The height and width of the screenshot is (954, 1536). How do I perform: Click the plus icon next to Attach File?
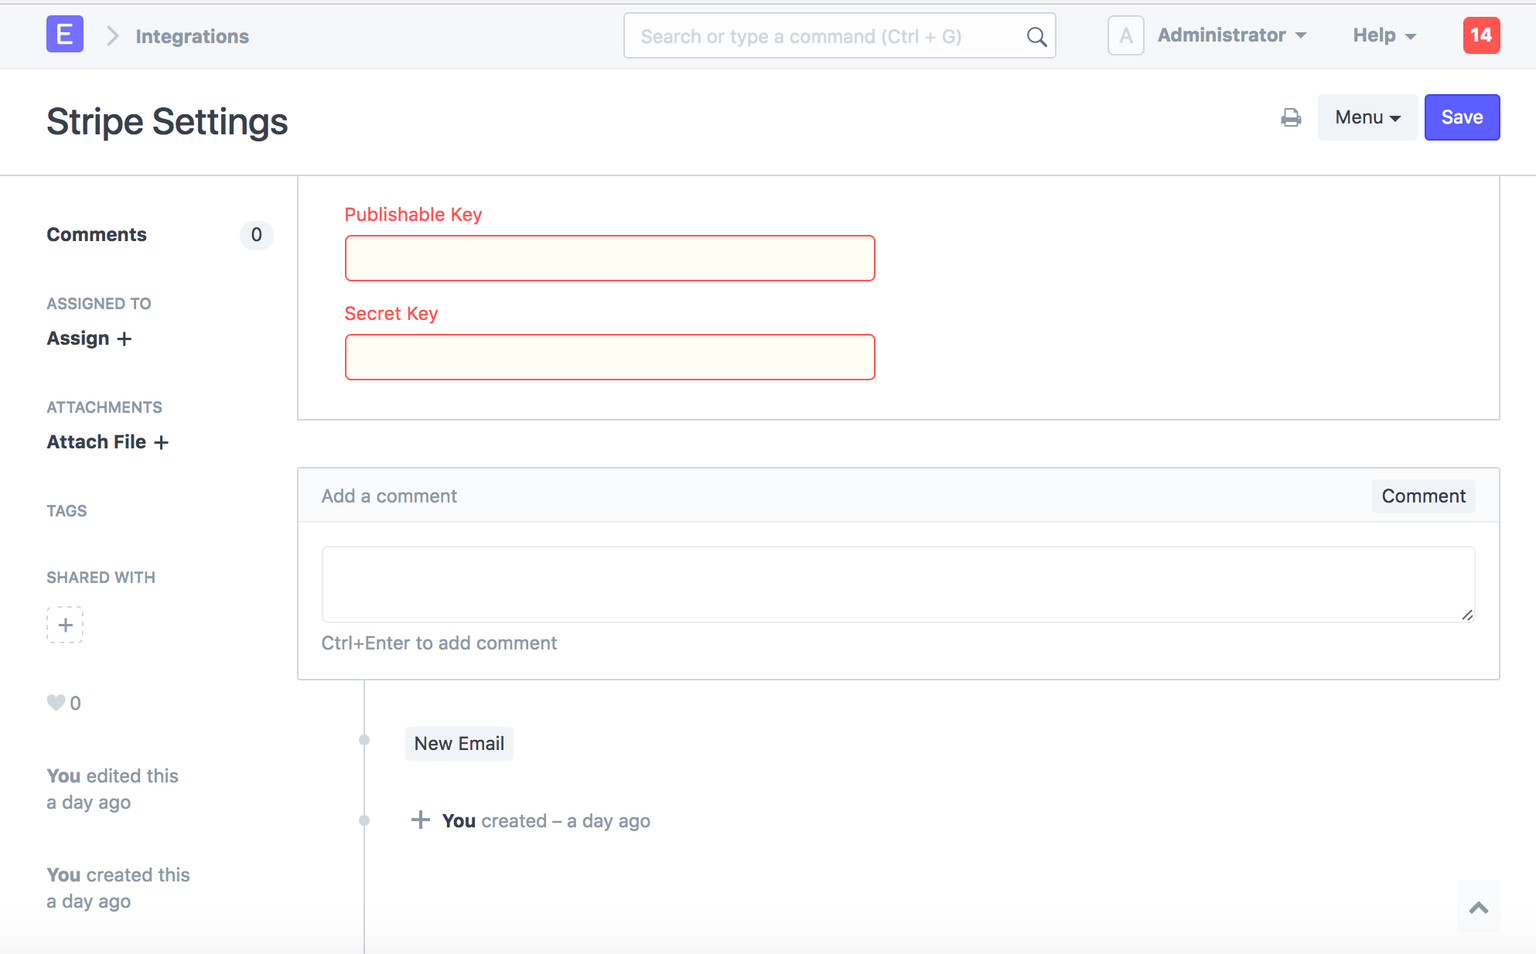(x=161, y=441)
